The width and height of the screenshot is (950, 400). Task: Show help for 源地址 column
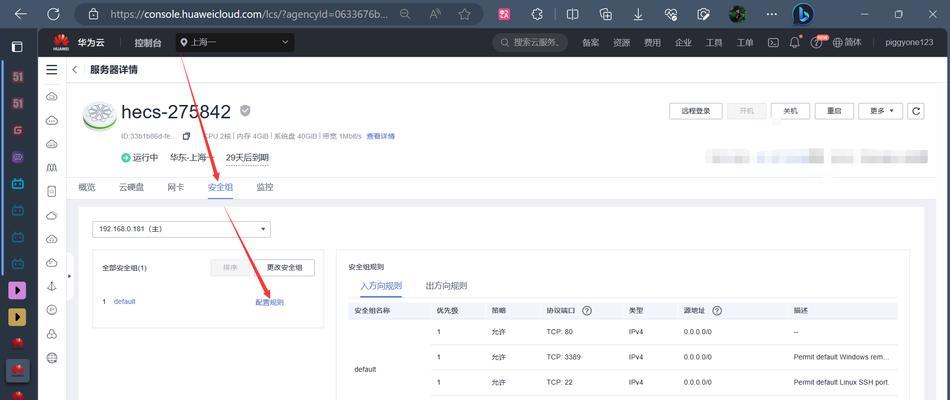click(717, 310)
